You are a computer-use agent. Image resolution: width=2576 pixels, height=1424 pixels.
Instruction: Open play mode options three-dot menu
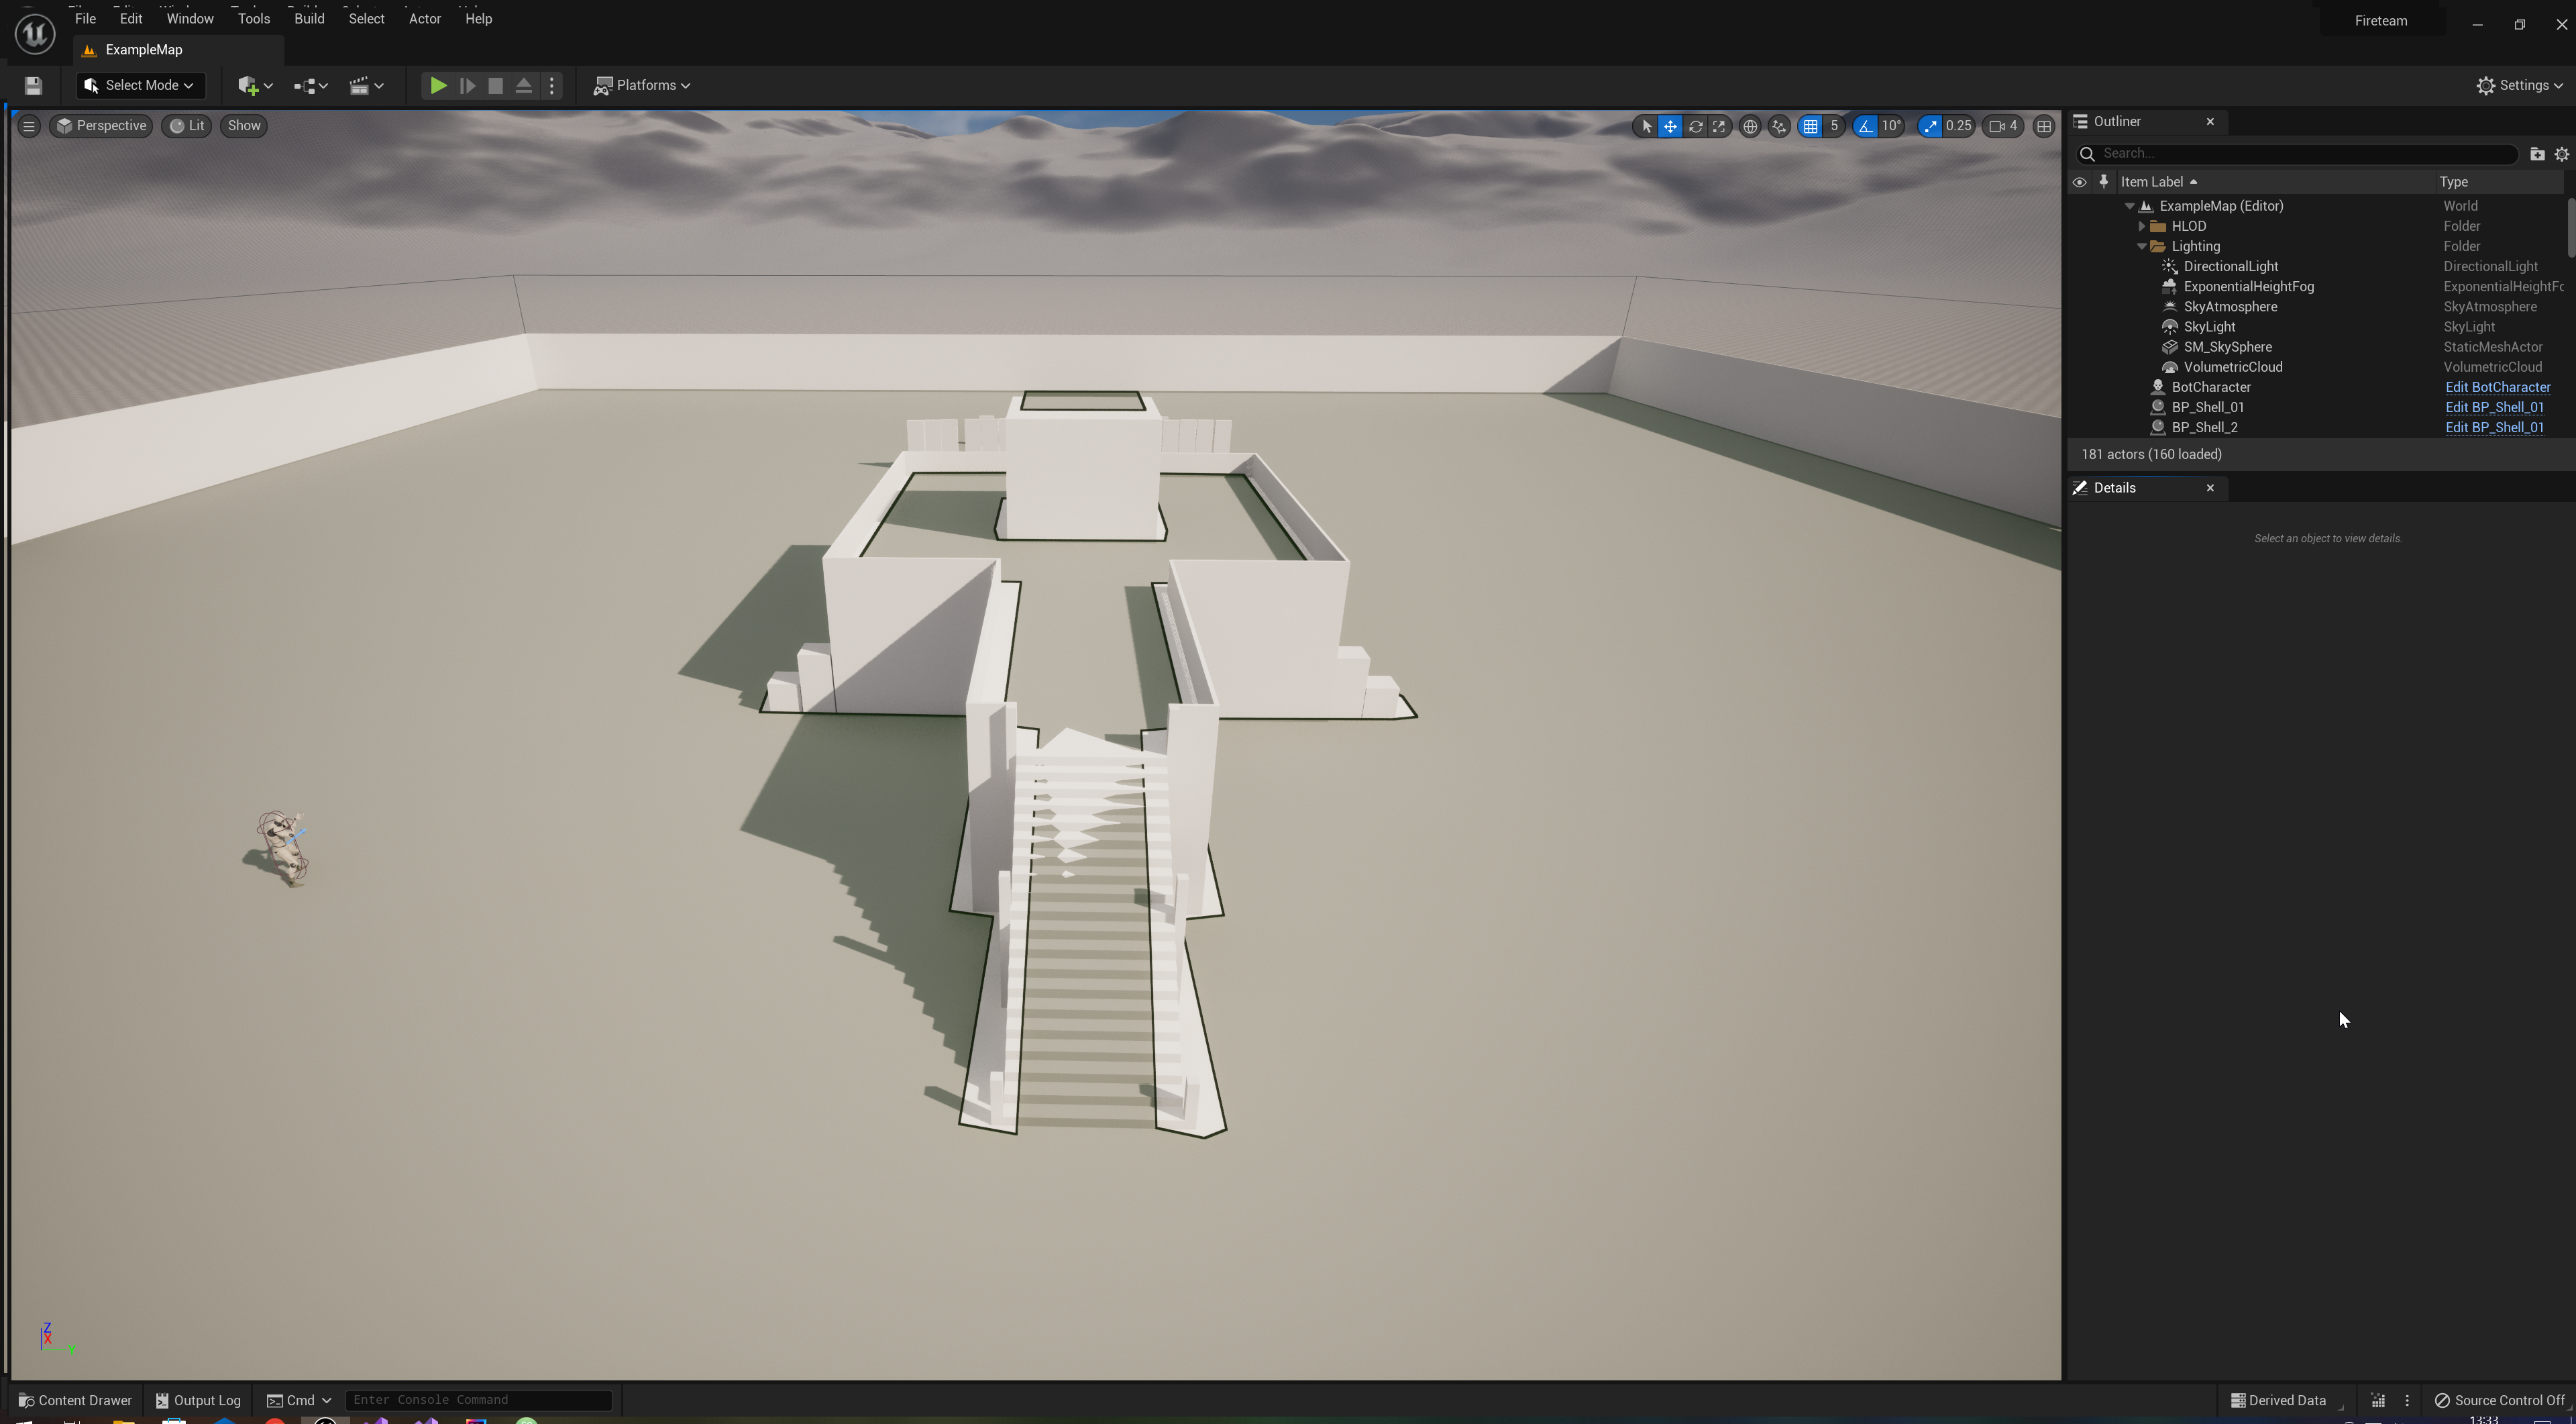(552, 85)
